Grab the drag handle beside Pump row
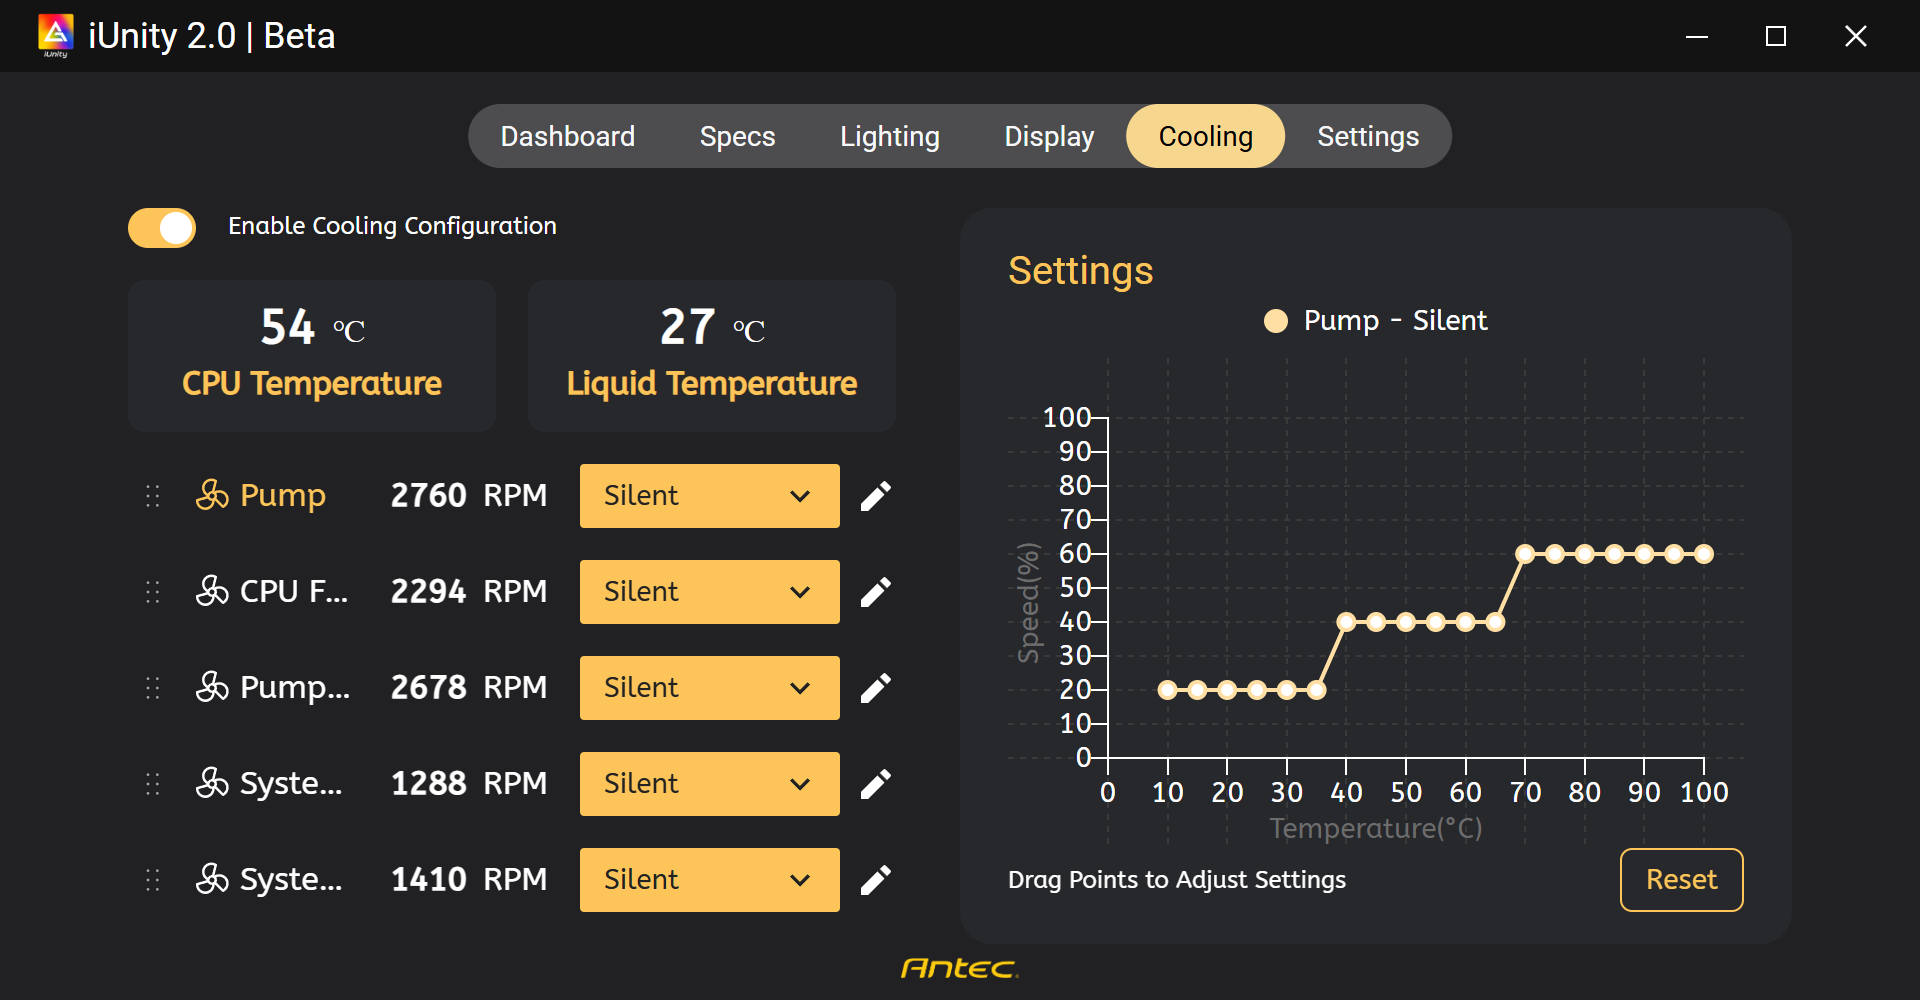The height and width of the screenshot is (1000, 1920). (153, 496)
